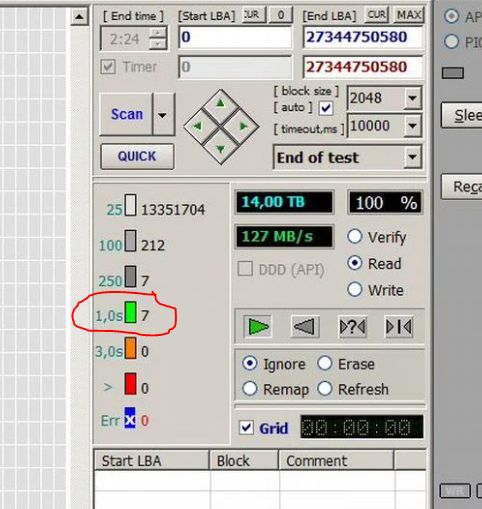This screenshot has height=509, width=482.
Task: Click the 14,00 TB capacity display
Action: [x=284, y=202]
